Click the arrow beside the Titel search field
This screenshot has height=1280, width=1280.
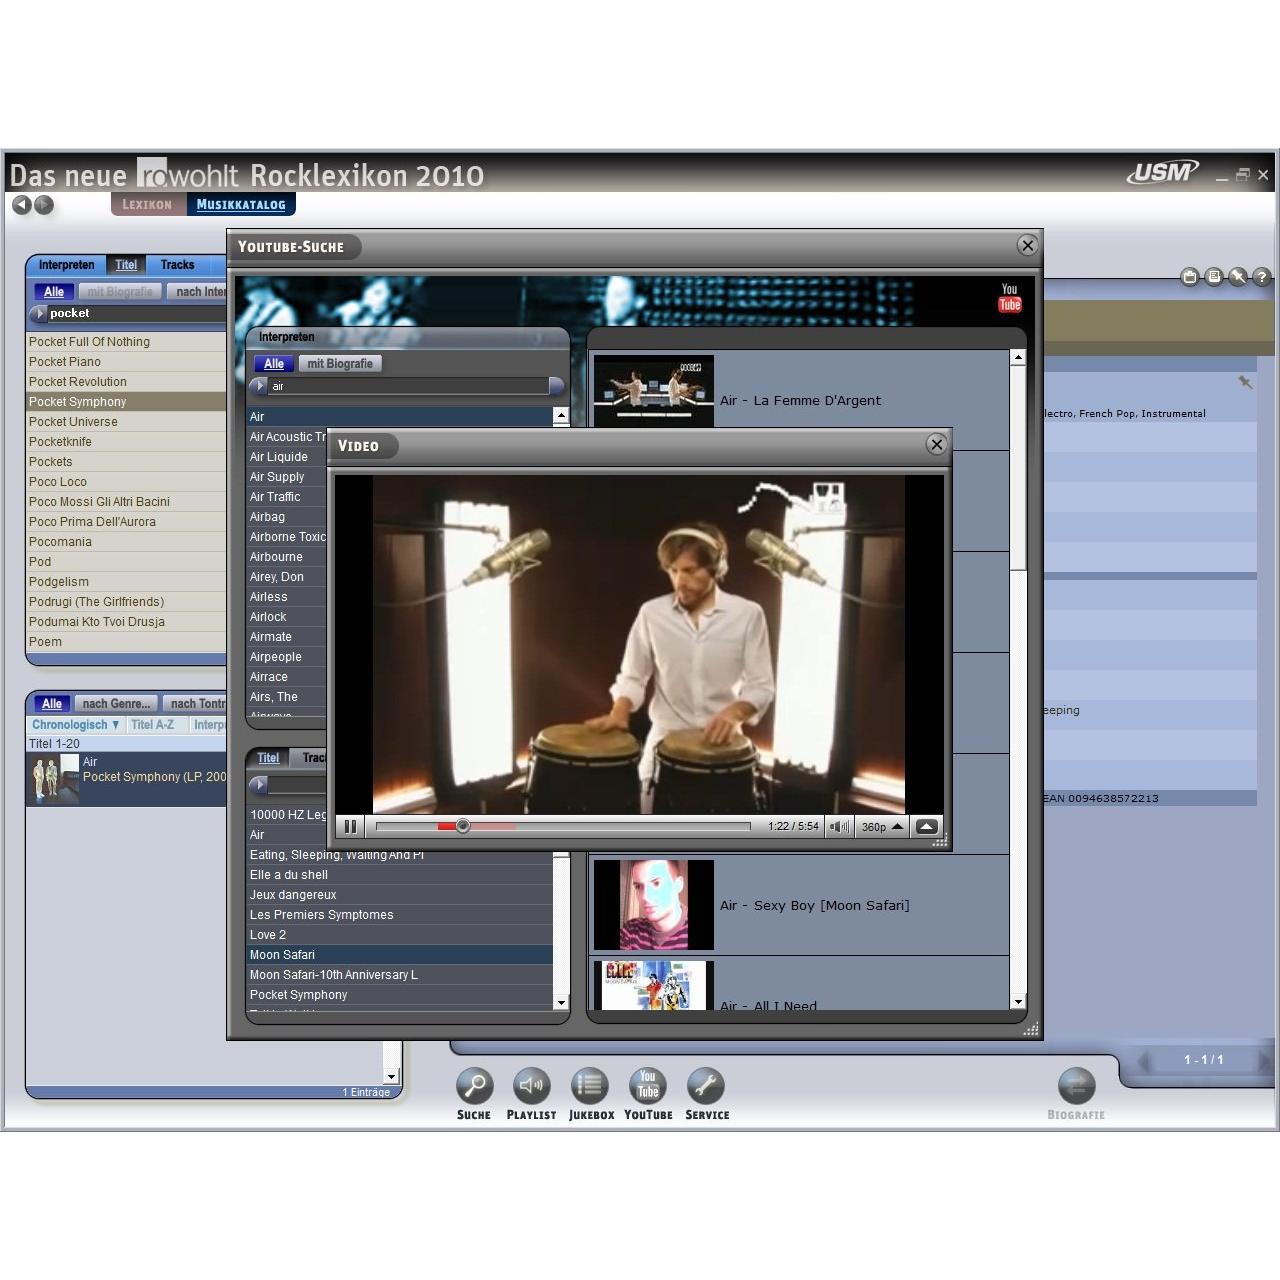click(259, 785)
